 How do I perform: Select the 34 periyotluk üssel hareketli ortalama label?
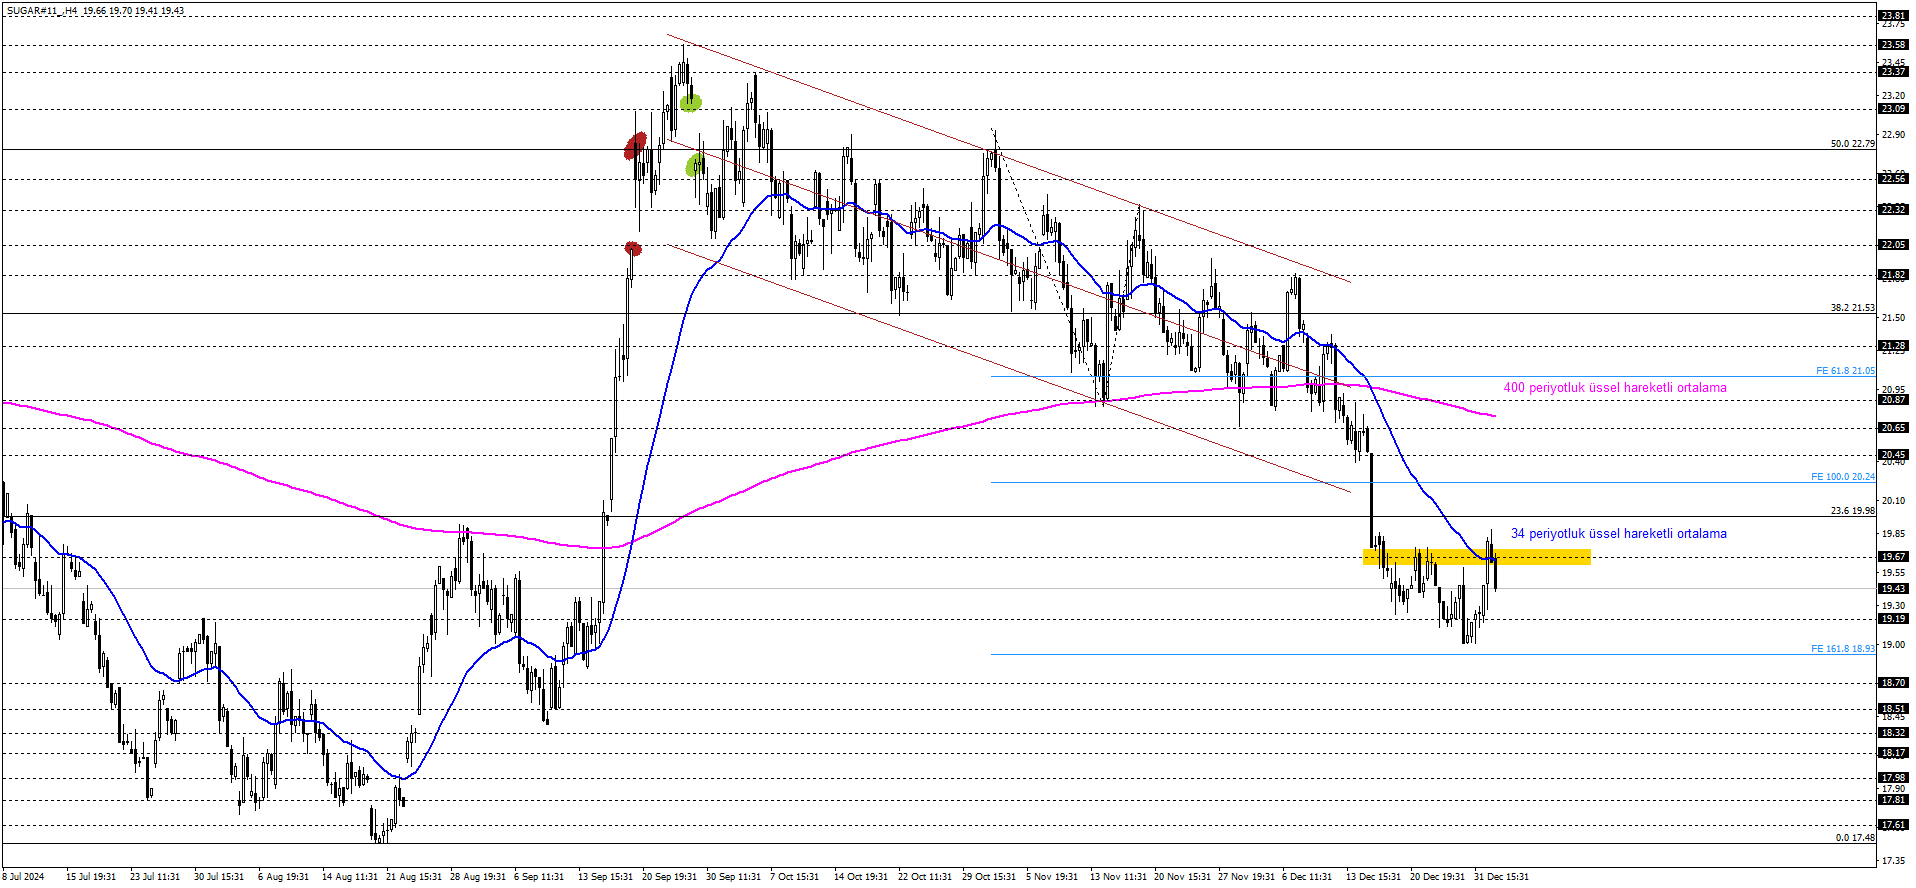(1618, 534)
